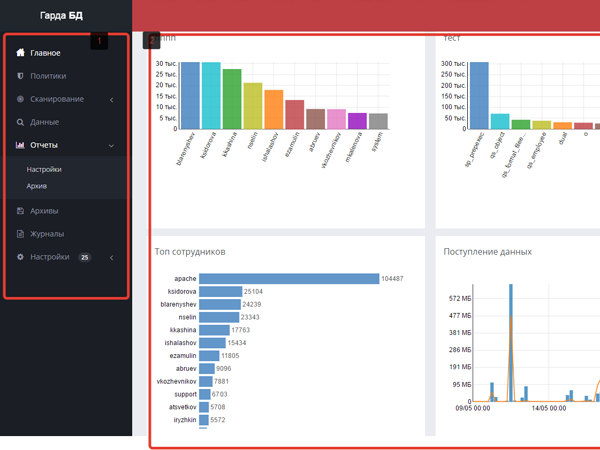
Task: Click the tallest spike in Поступление данных
Action: [511, 342]
